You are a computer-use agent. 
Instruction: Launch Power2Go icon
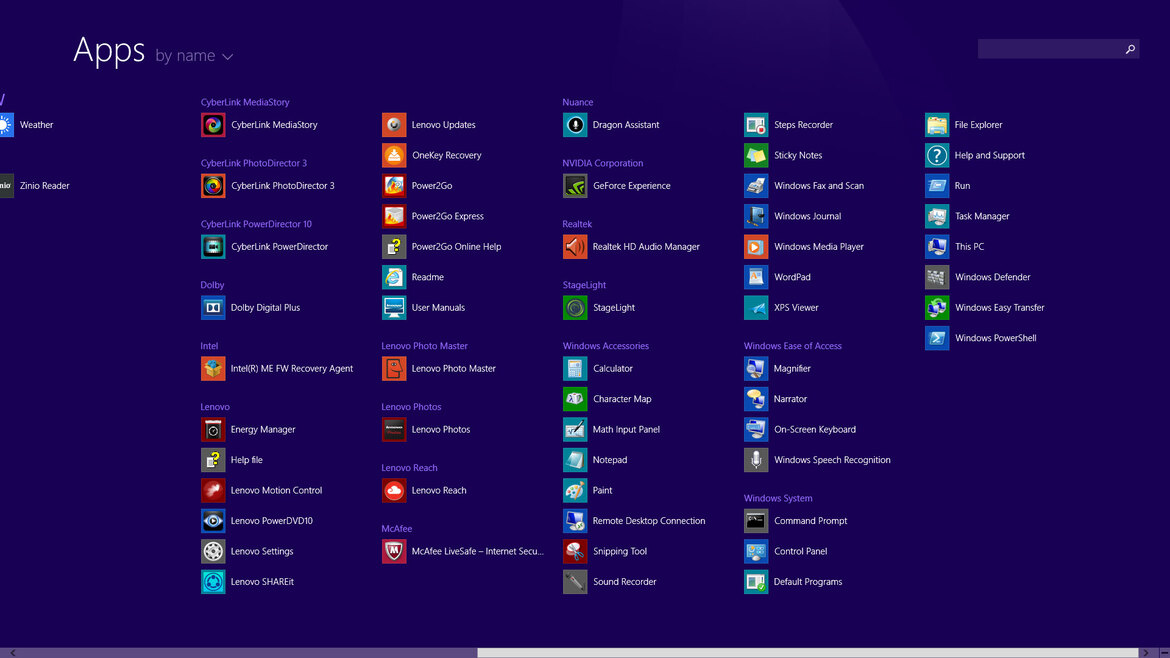(394, 186)
